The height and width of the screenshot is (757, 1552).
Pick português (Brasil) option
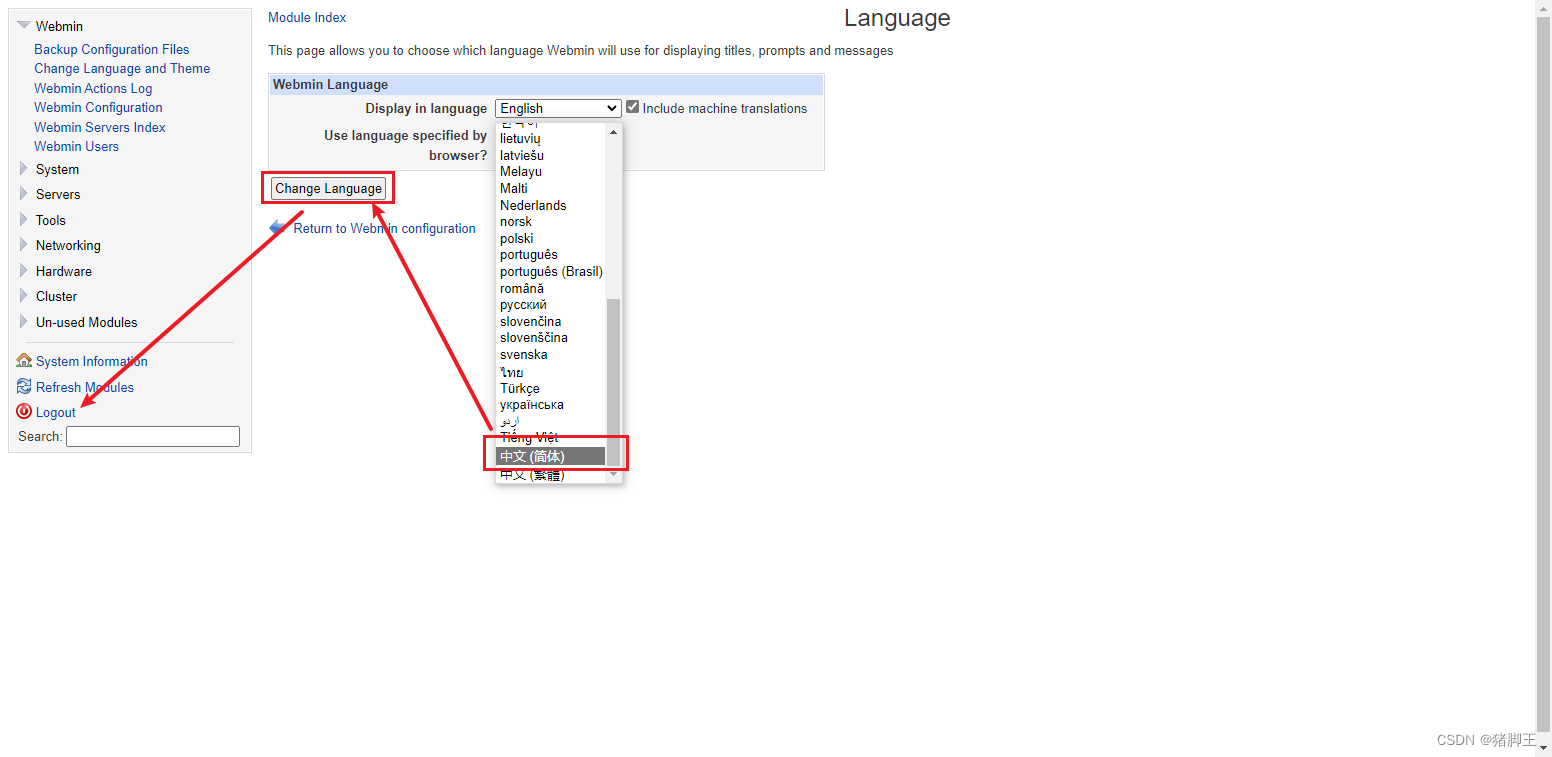551,271
